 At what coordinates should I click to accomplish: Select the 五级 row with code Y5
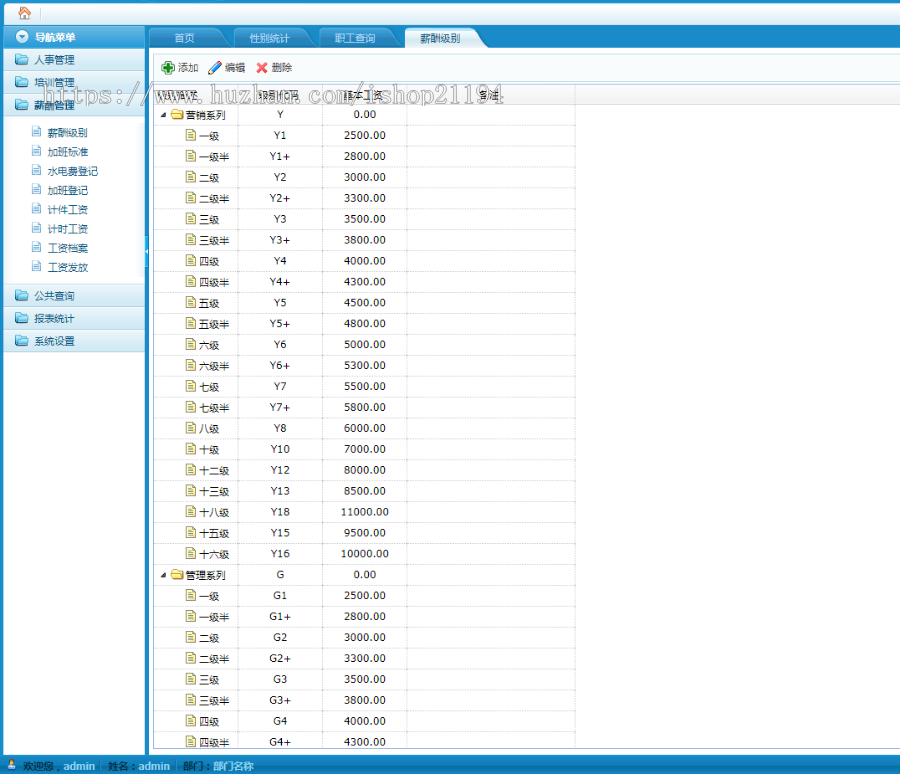(364, 303)
